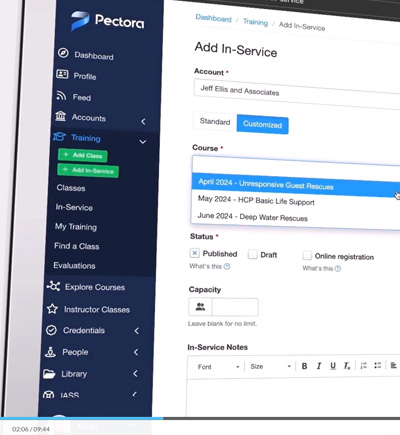Click the Capacity people group icon
The width and height of the screenshot is (400, 435).
point(200,306)
